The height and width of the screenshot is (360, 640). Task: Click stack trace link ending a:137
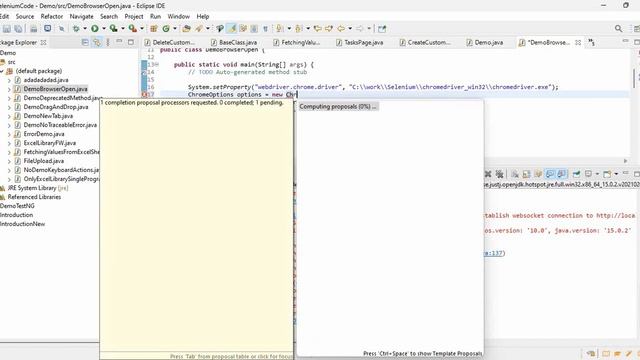pos(493,253)
